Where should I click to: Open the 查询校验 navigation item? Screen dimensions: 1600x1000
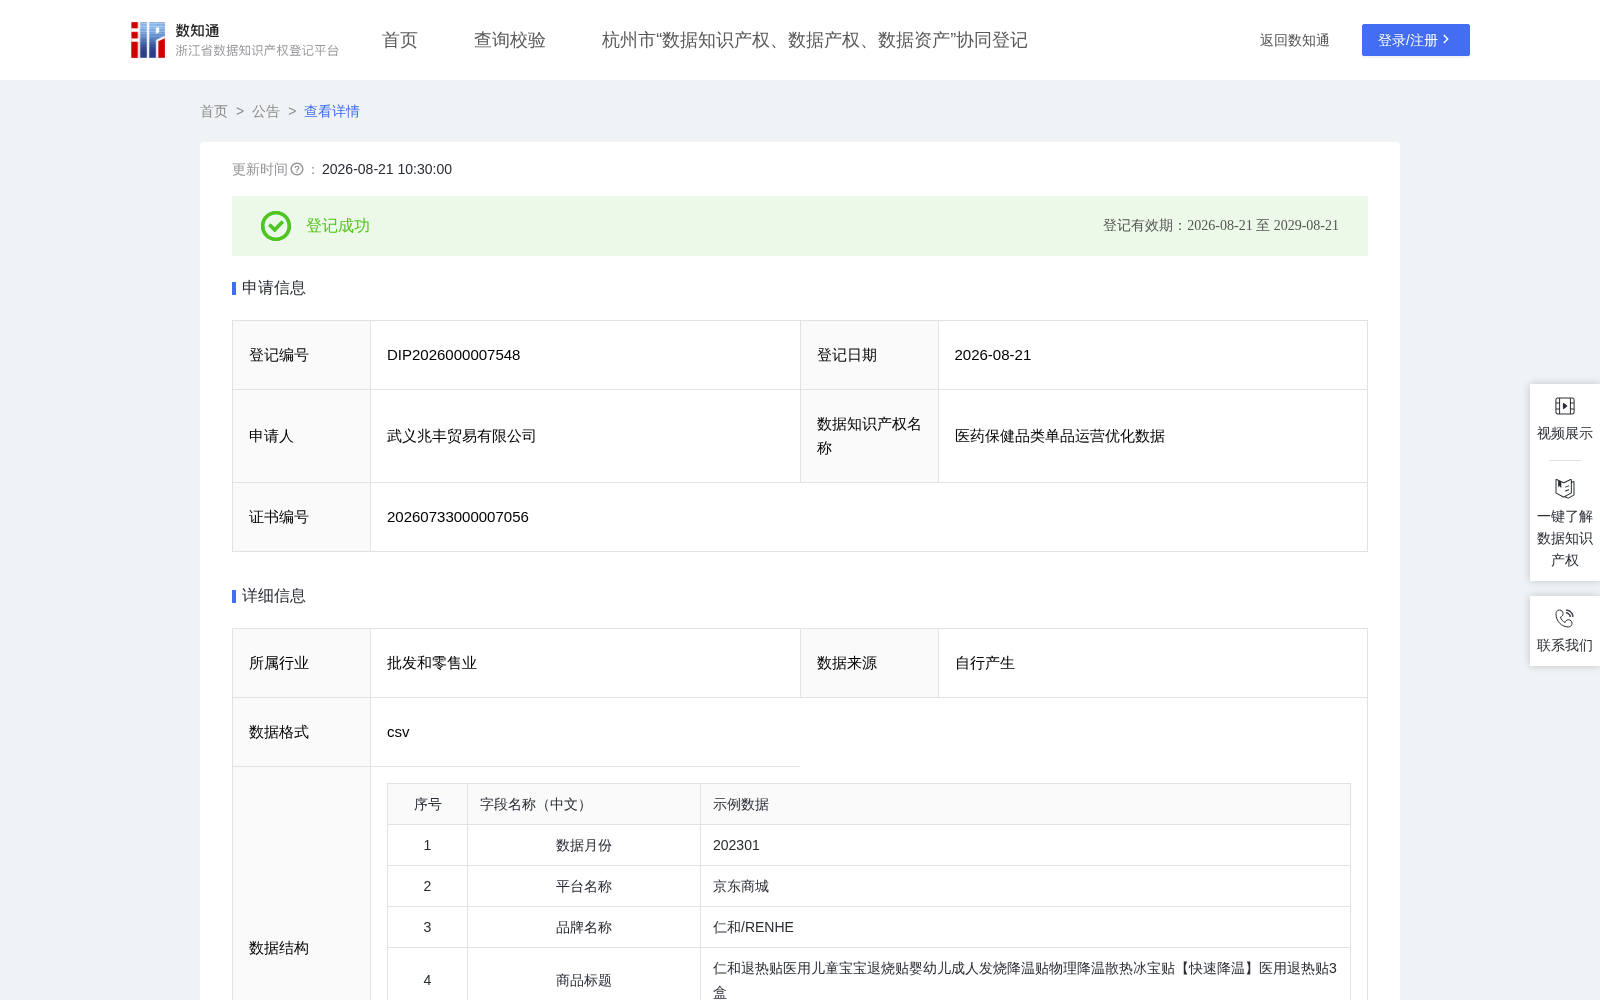510,40
